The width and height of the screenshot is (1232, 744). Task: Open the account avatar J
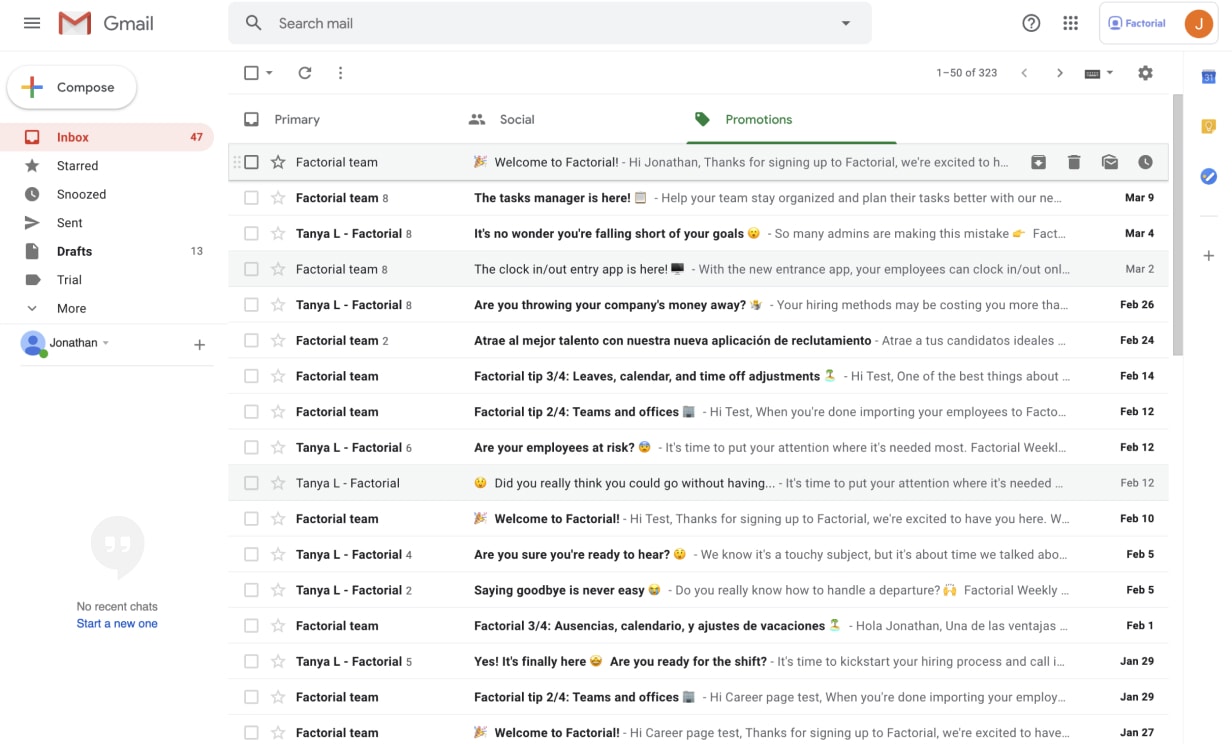[x=1198, y=23]
